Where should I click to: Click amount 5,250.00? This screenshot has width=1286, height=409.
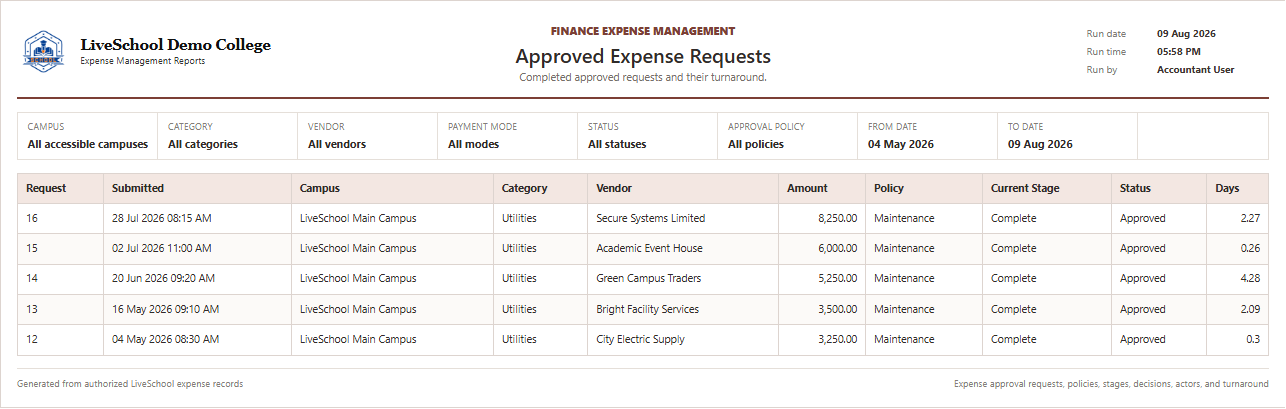click(x=837, y=278)
